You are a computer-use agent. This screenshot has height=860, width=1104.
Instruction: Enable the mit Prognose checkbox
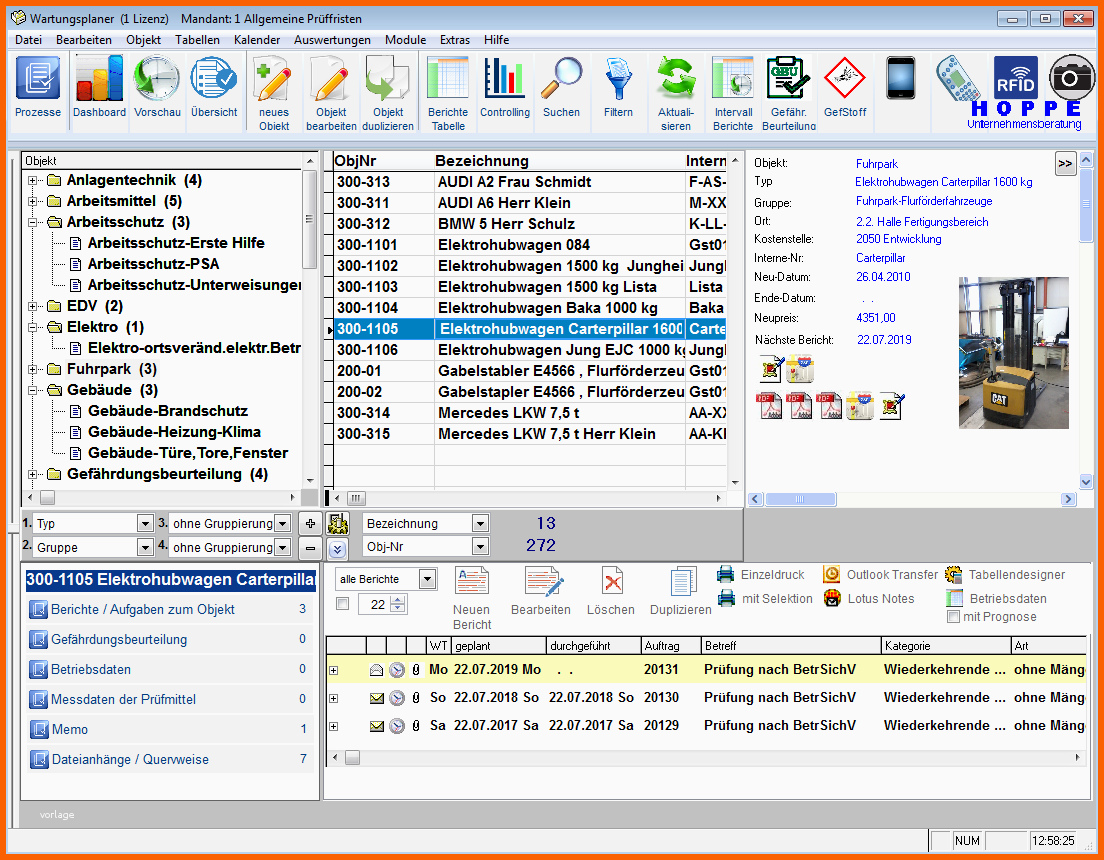pos(953,617)
